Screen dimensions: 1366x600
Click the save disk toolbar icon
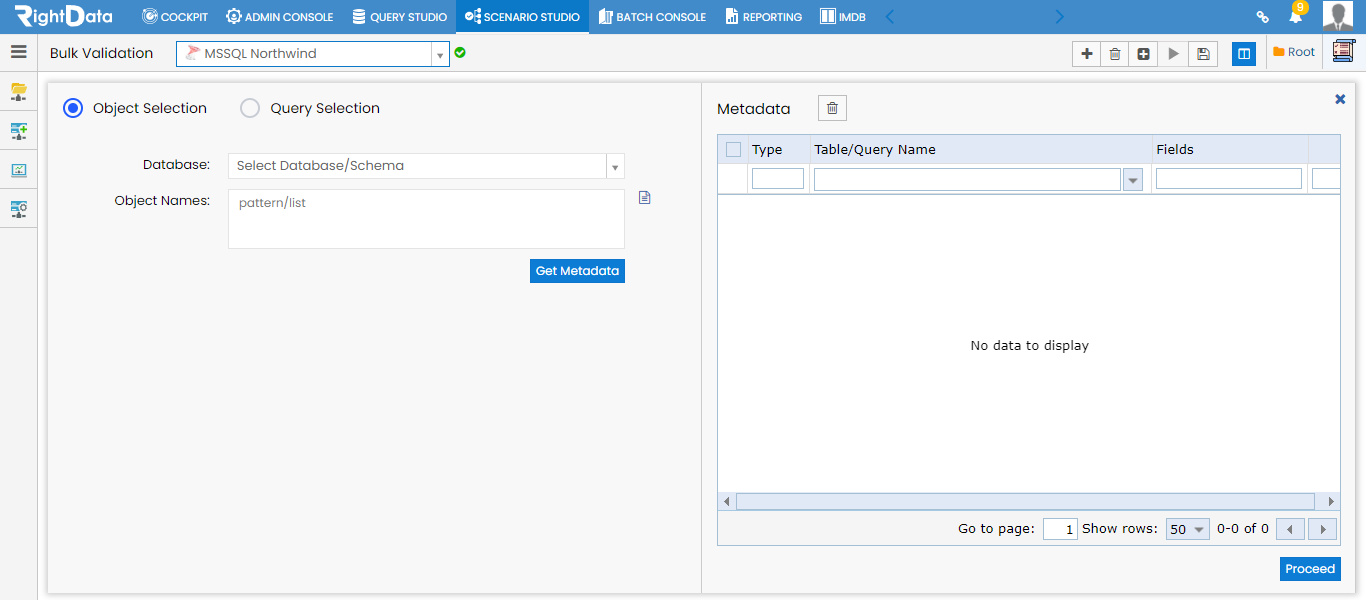[1203, 54]
